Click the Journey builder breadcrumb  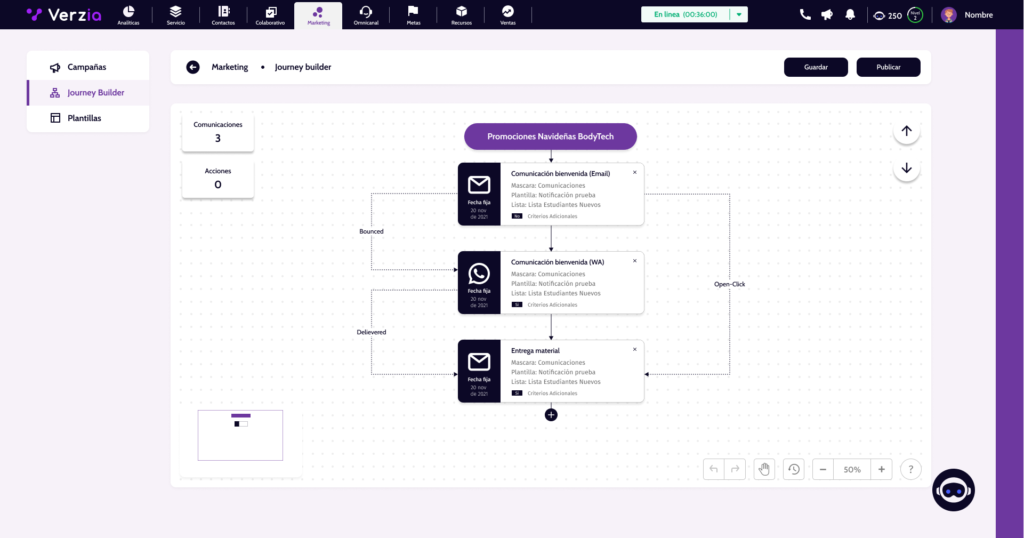(302, 67)
